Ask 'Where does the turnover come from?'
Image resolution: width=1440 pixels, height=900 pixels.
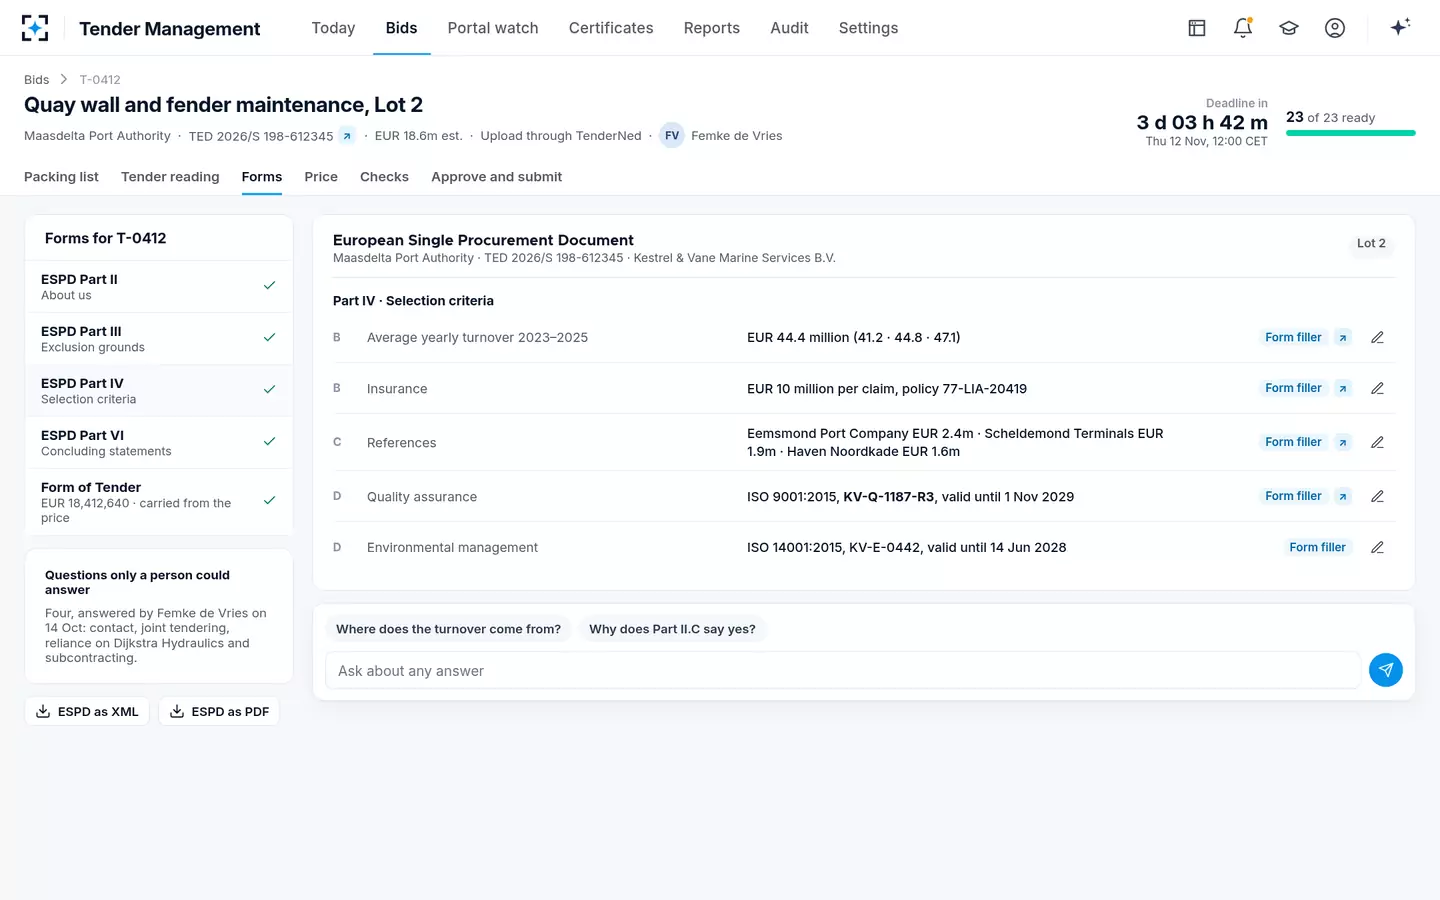(448, 629)
